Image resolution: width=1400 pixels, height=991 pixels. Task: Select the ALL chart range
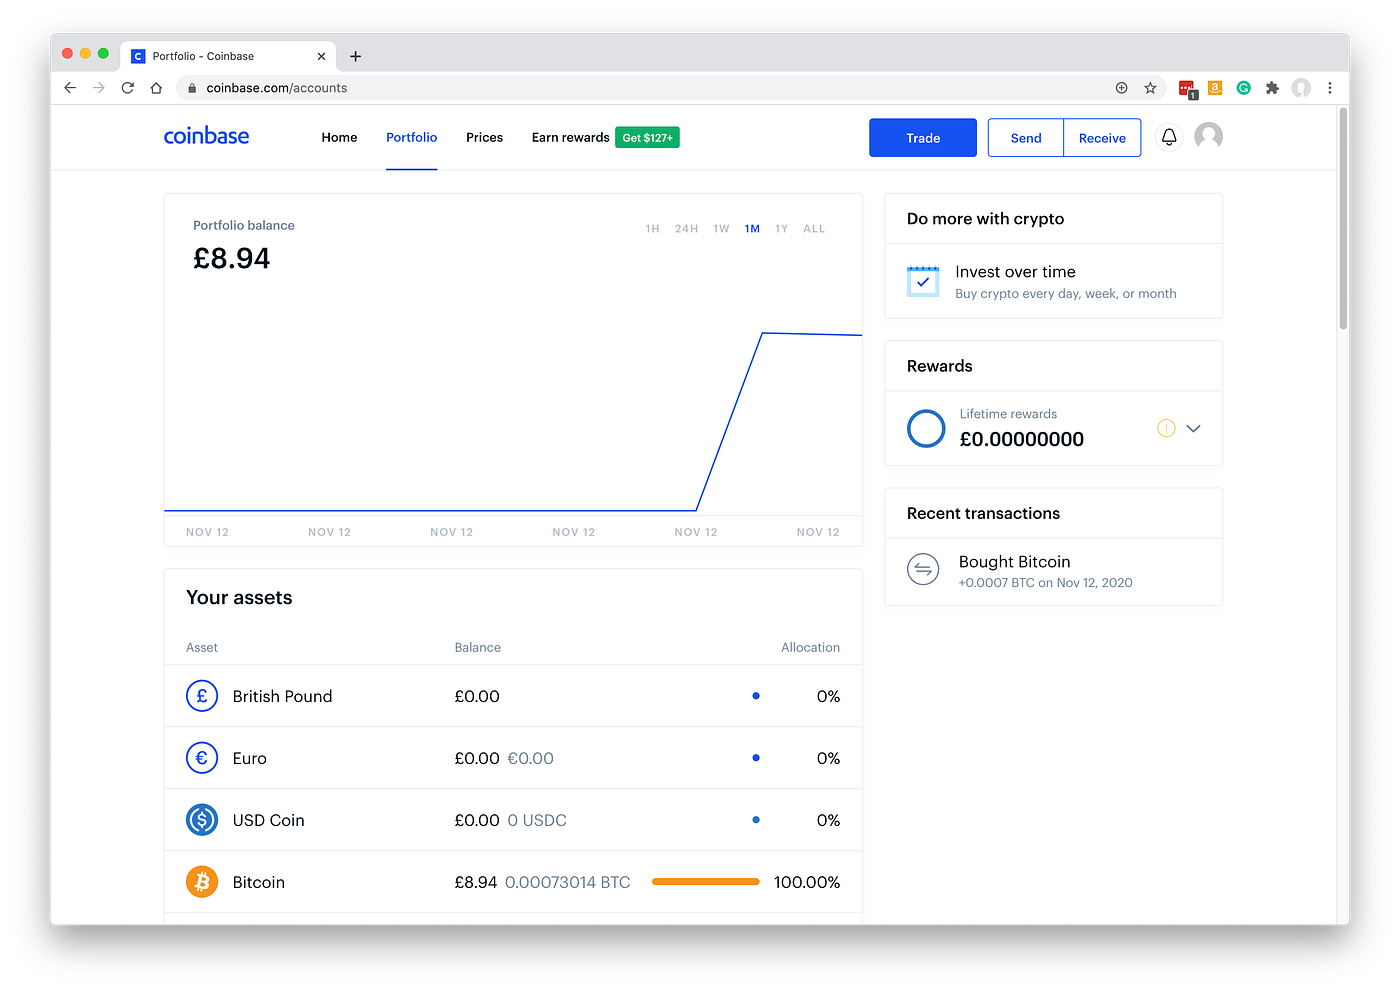(x=814, y=229)
